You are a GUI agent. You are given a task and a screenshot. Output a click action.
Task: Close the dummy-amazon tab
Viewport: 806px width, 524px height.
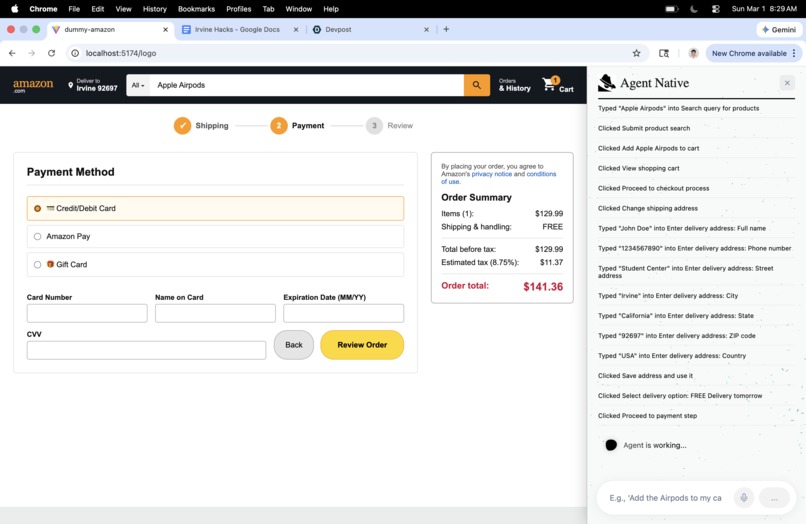pyautogui.click(x=166, y=29)
